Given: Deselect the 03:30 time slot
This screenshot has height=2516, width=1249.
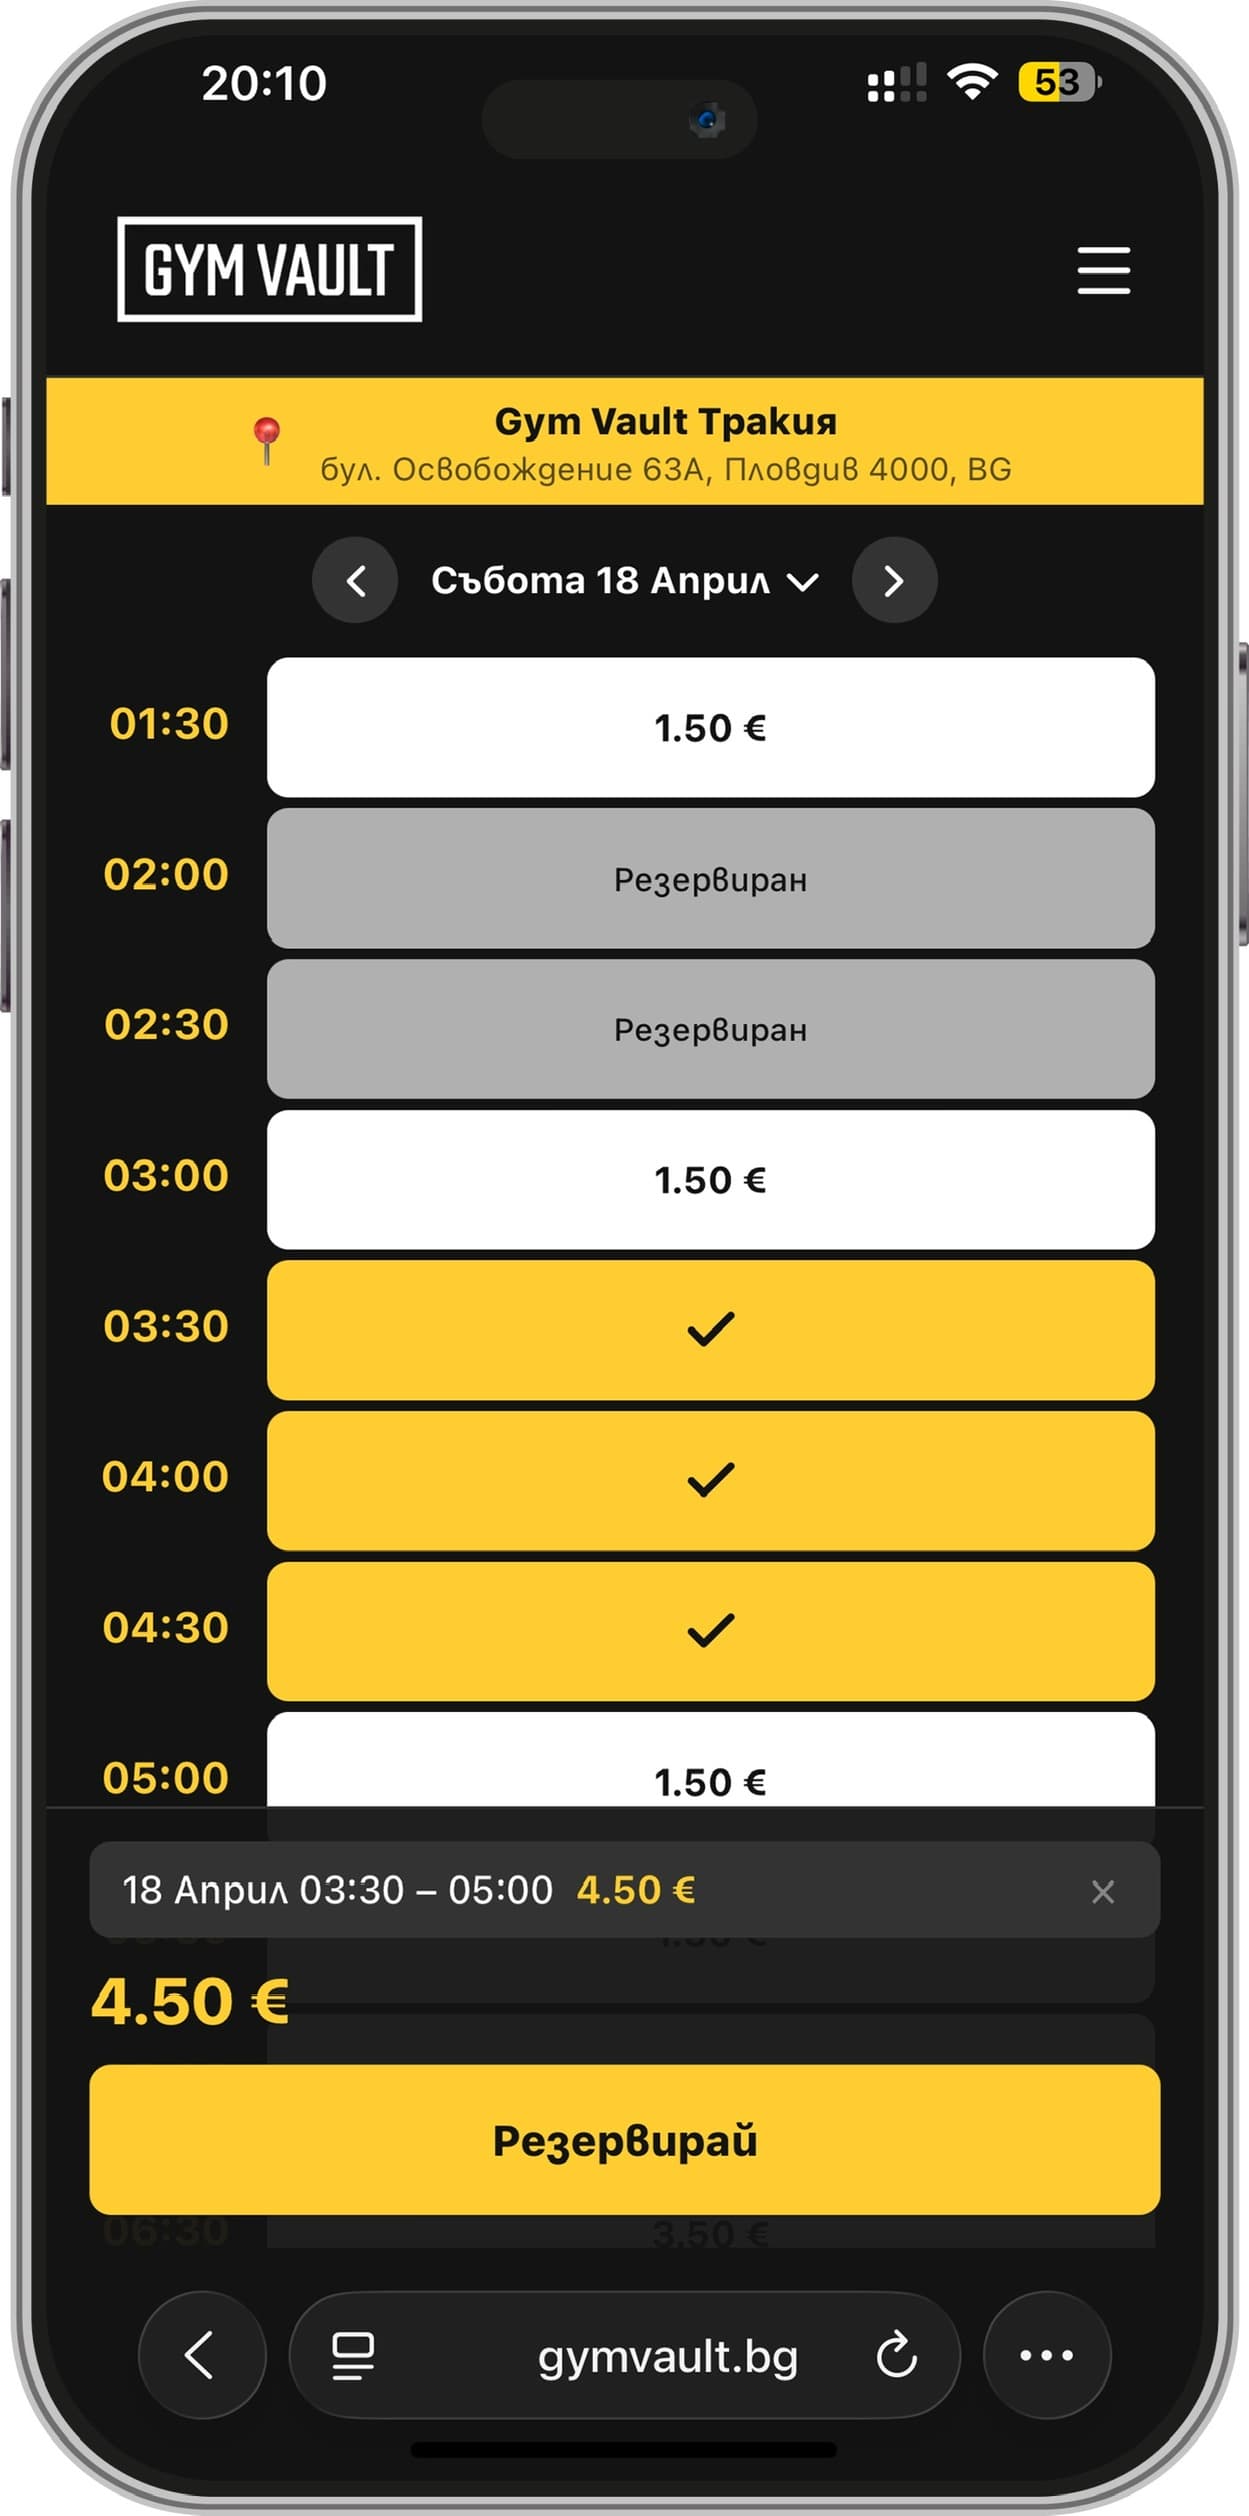Looking at the screenshot, I should click(x=710, y=1329).
